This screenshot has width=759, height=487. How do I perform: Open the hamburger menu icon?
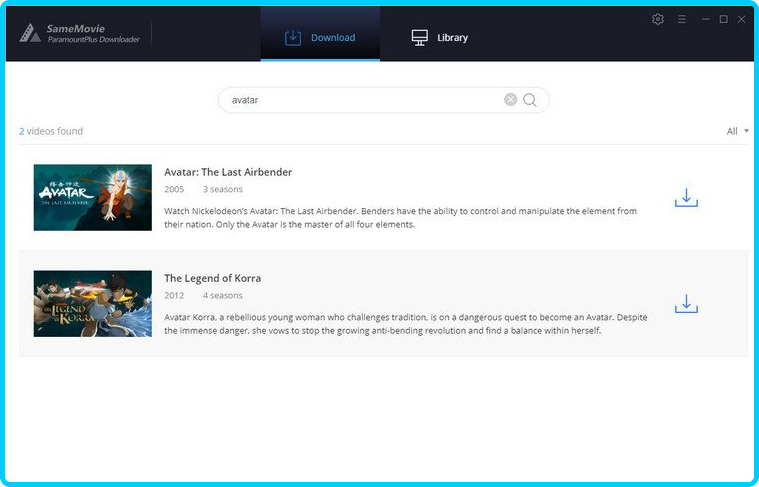point(682,19)
